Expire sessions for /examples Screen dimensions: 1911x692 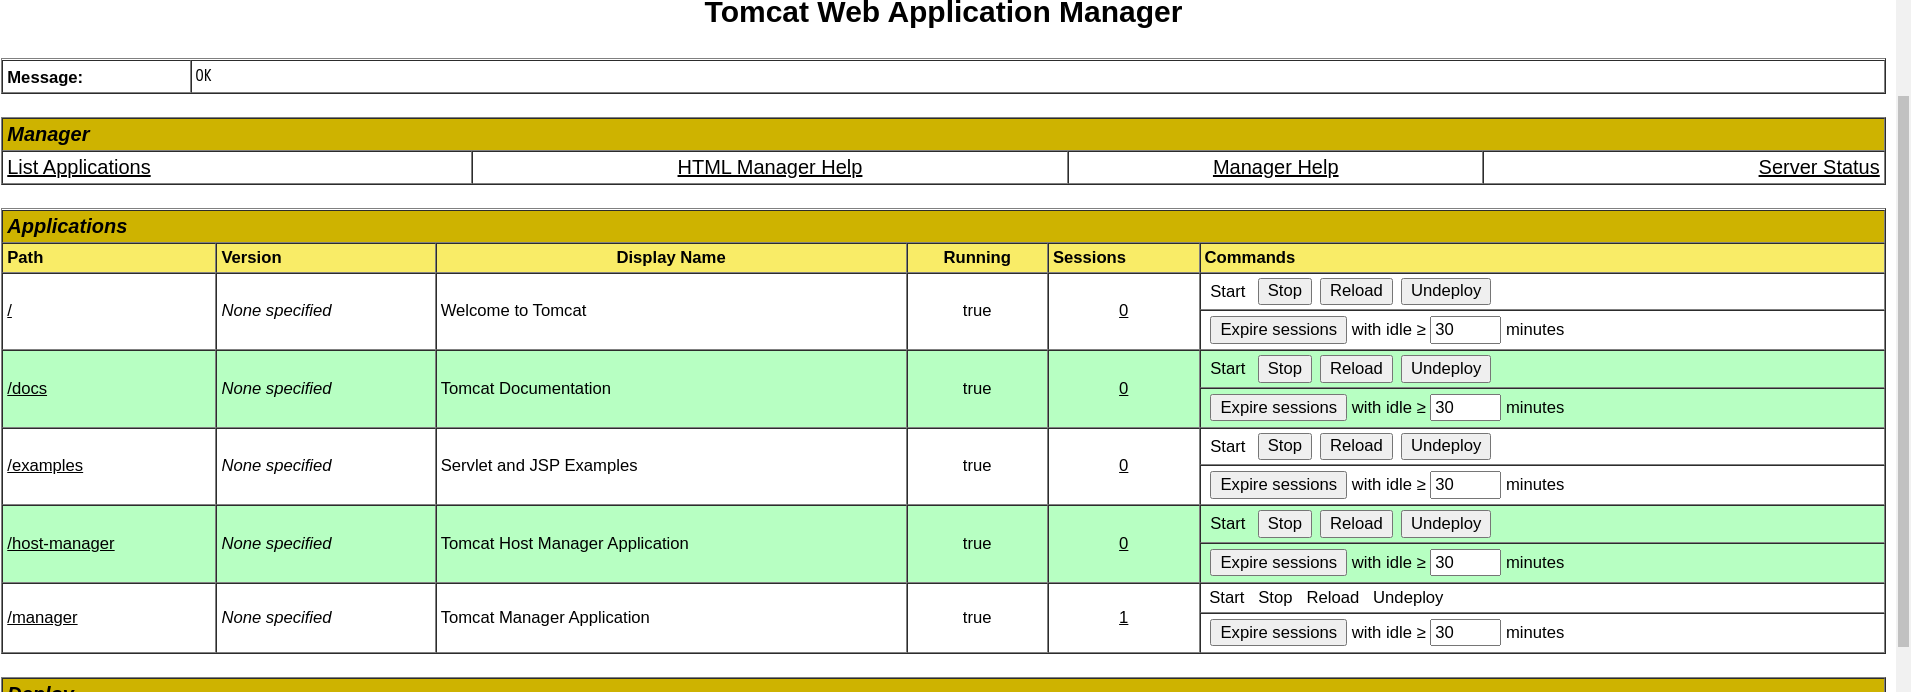pos(1278,485)
